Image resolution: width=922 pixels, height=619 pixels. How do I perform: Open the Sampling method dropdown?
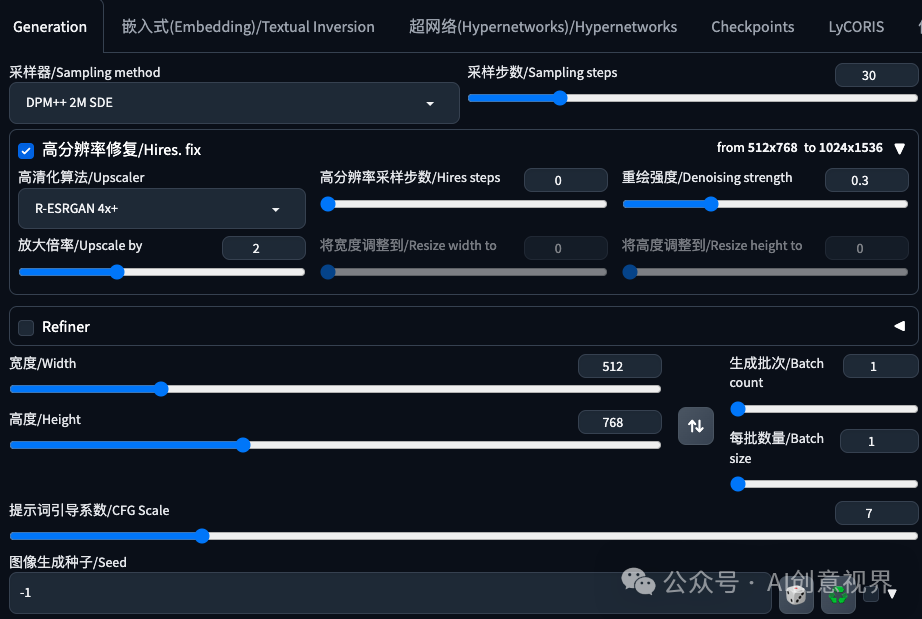point(234,103)
